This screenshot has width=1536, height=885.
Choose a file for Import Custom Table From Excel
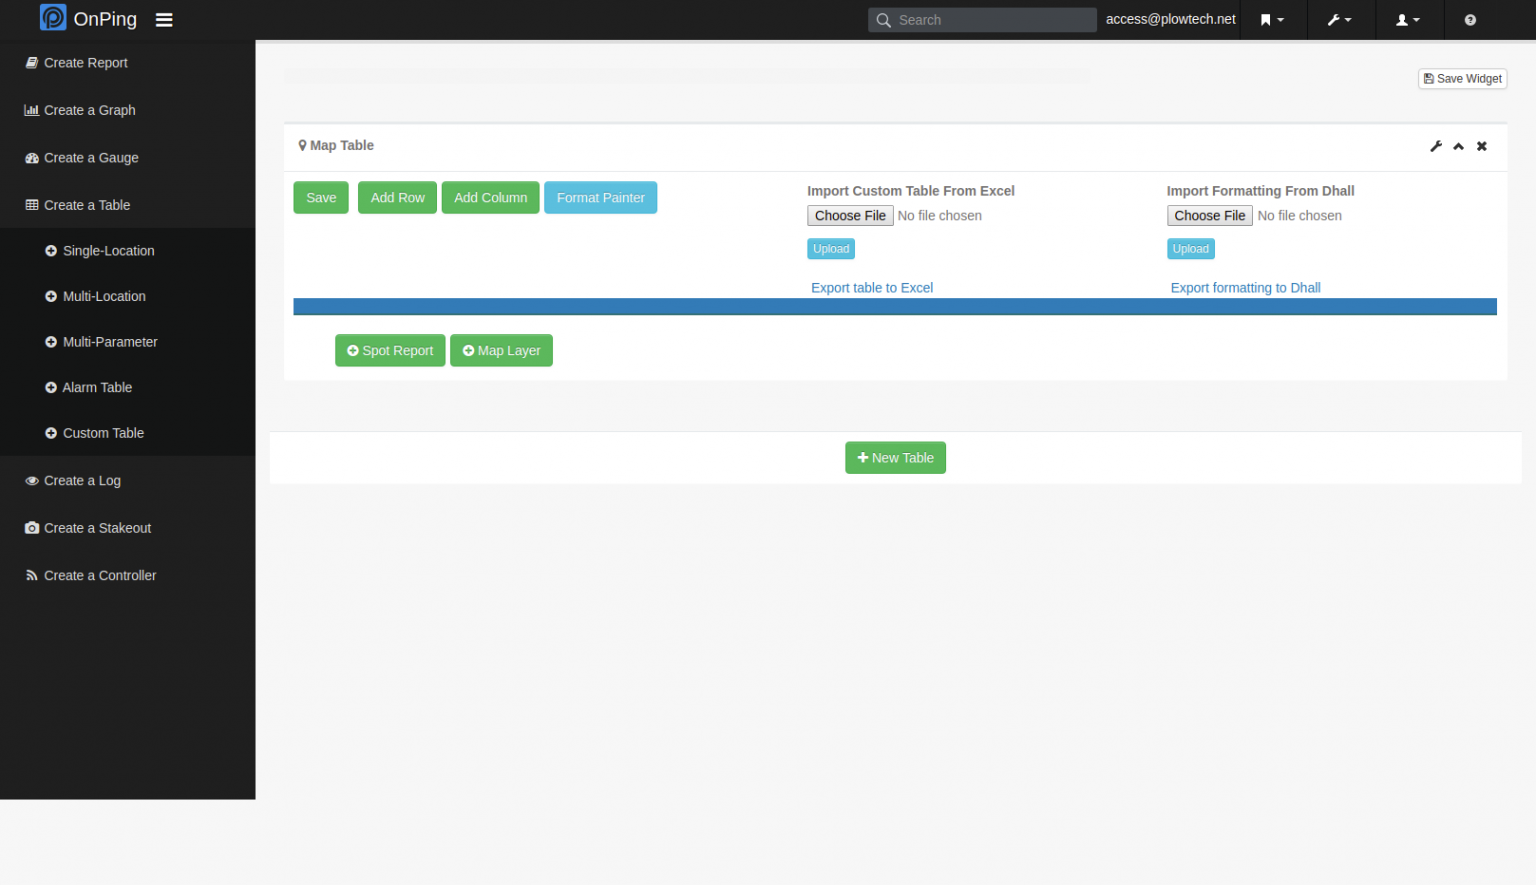849,215
